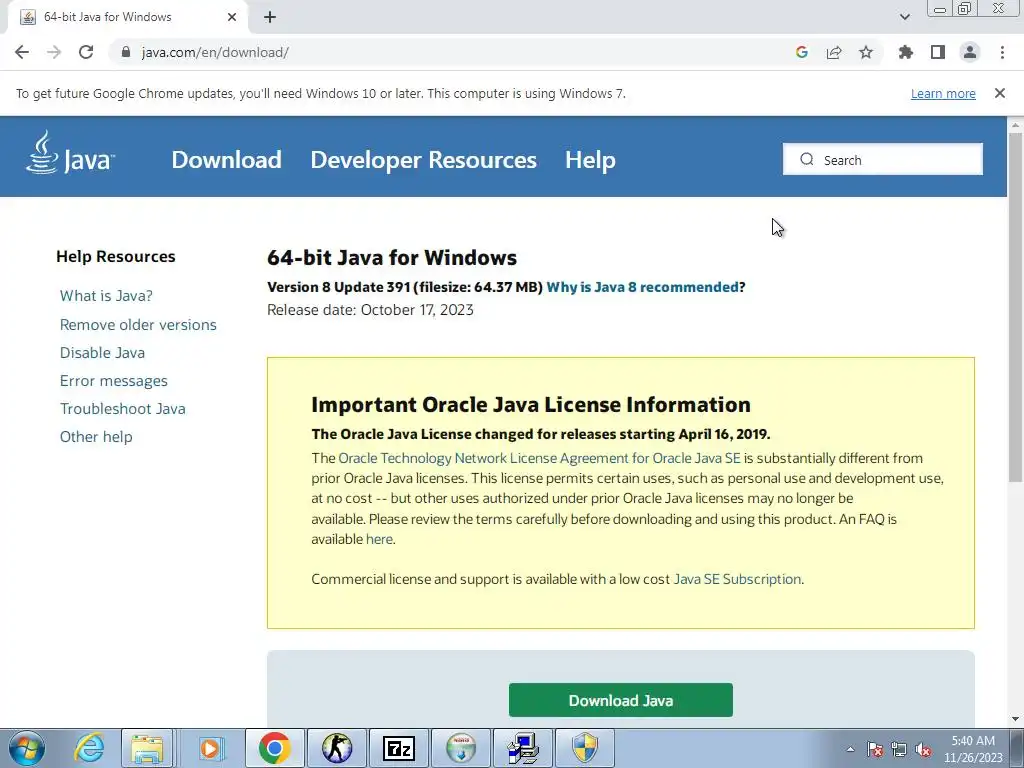Open the clock showing 5:40 AM
The width and height of the screenshot is (1024, 768).
[x=973, y=749]
